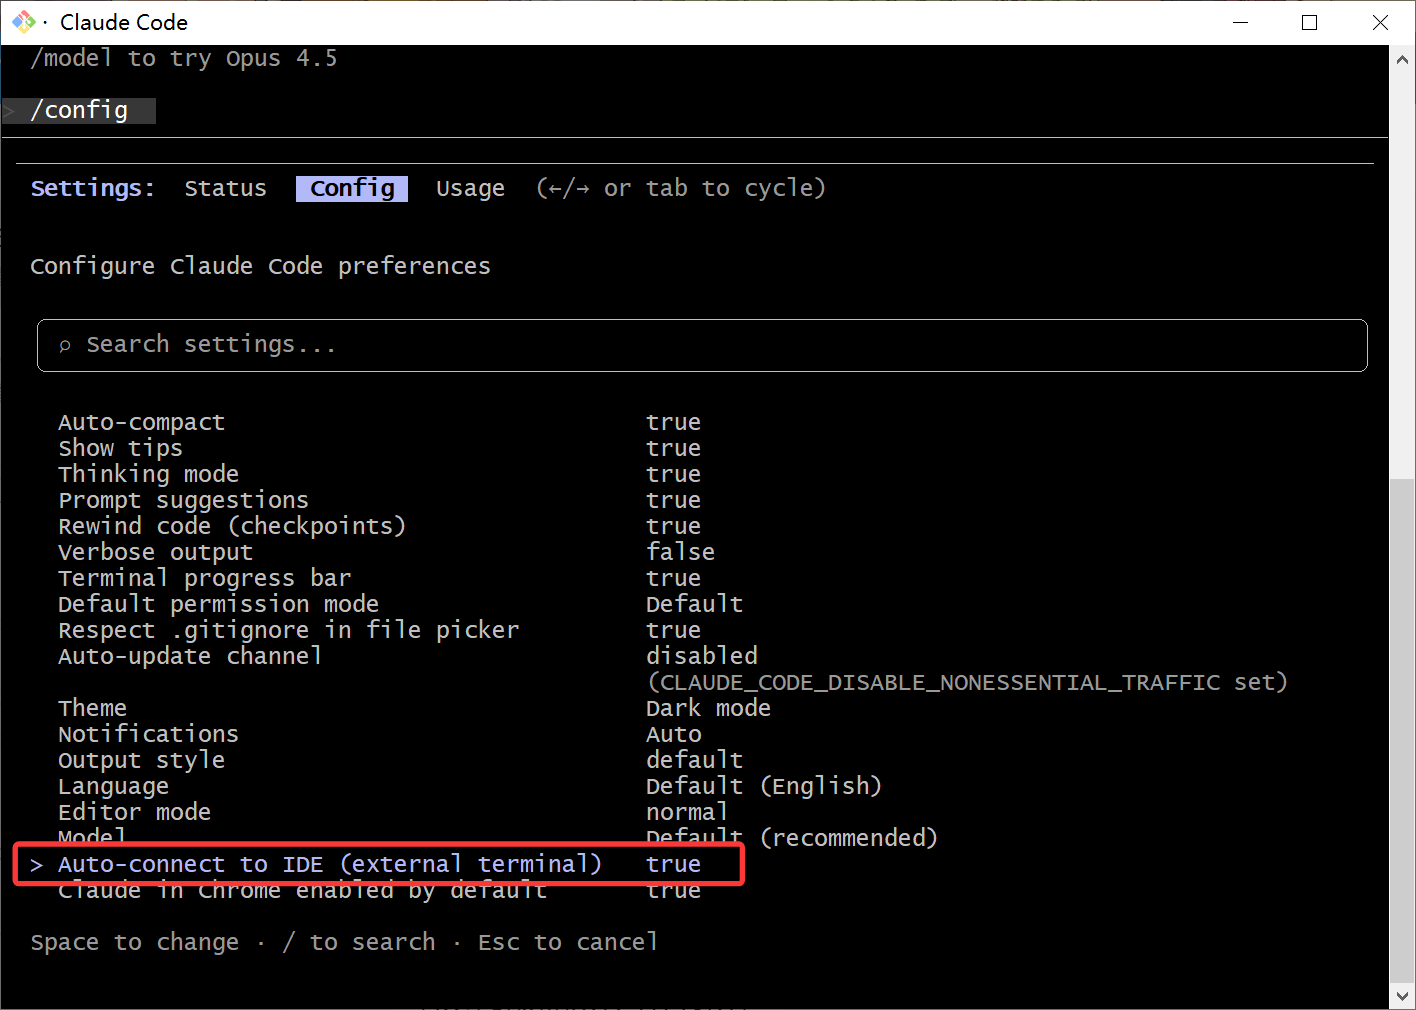Click the '/model to try Opus 4.5' hint
The width and height of the screenshot is (1416, 1010).
(184, 58)
